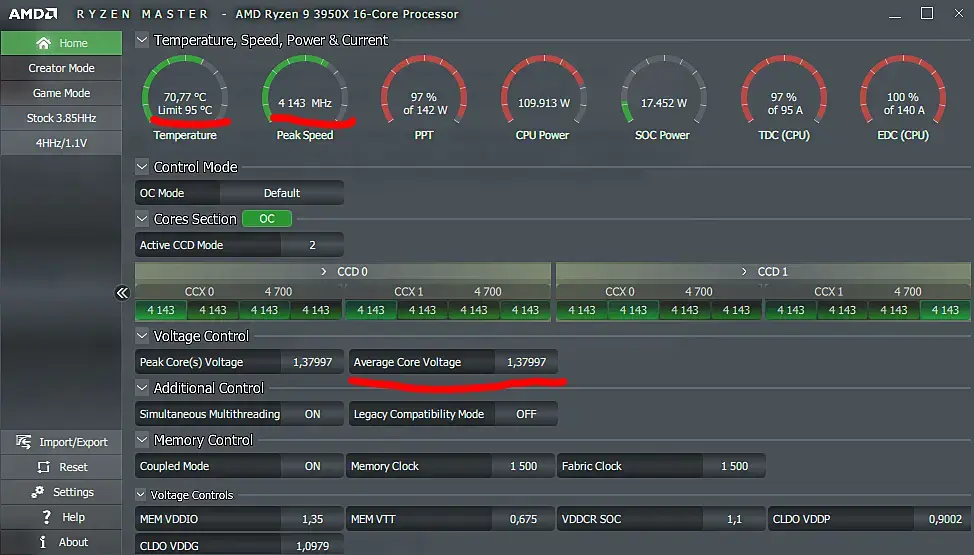The width and height of the screenshot is (974, 555).
Task: Click the Reset icon in sidebar
Action: (x=43, y=467)
